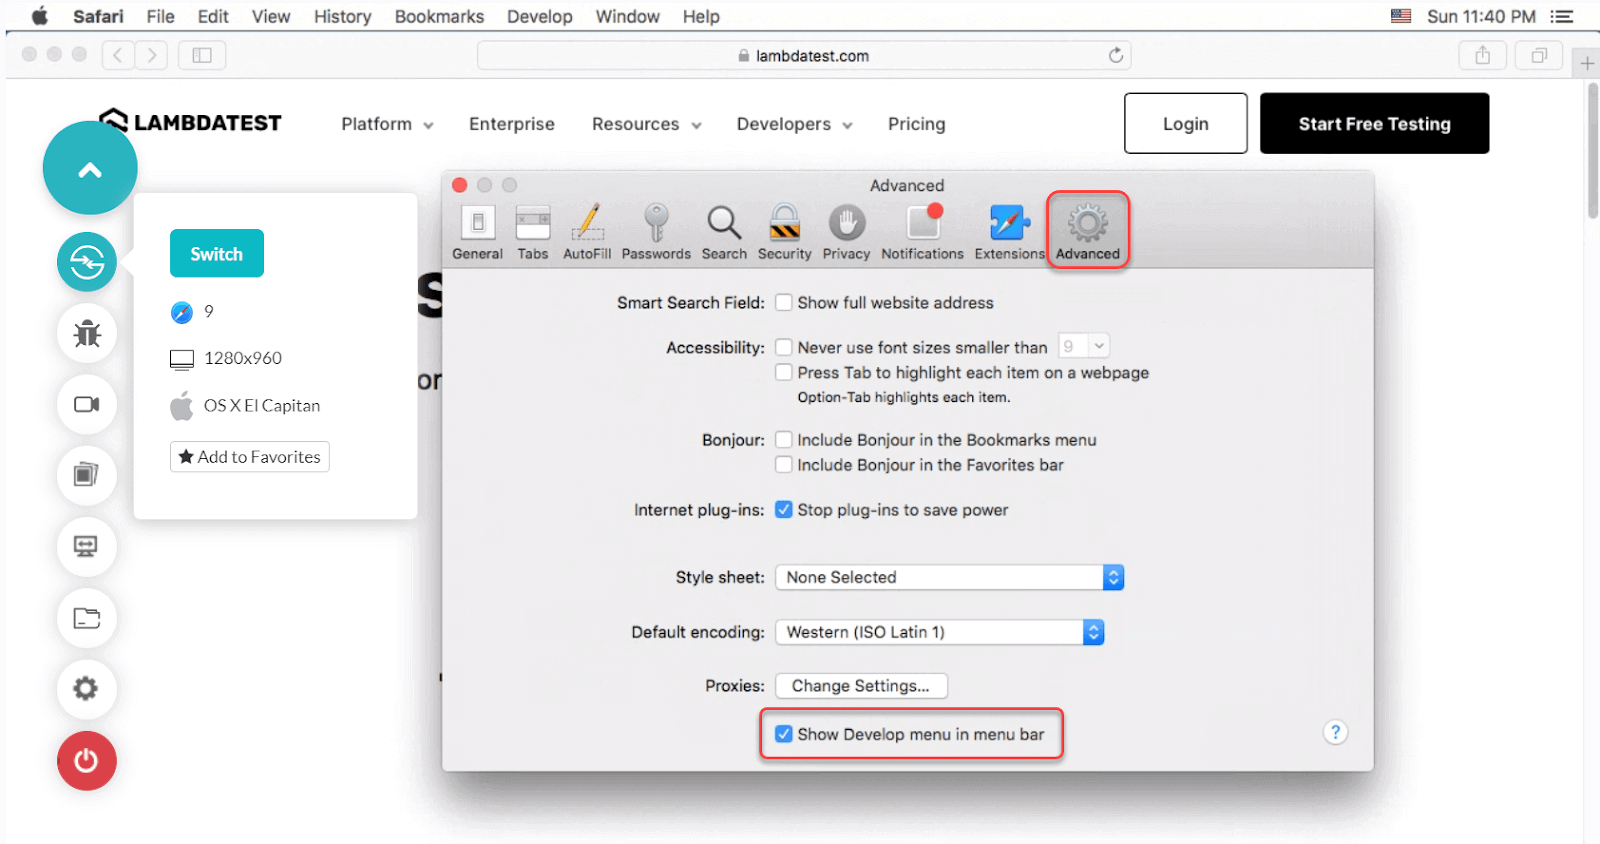Expand the Resources navigation dropdown
The height and width of the screenshot is (844, 1600).
(x=647, y=124)
